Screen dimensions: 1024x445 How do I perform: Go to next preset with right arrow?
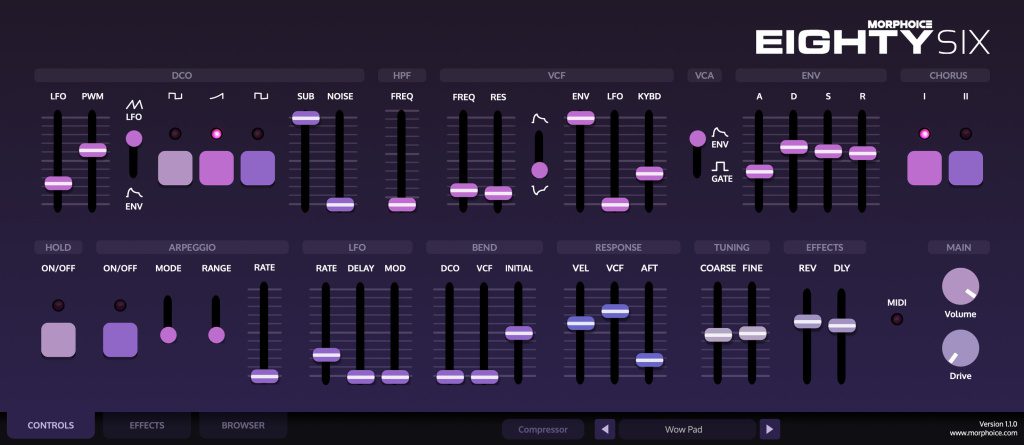pyautogui.click(x=769, y=429)
